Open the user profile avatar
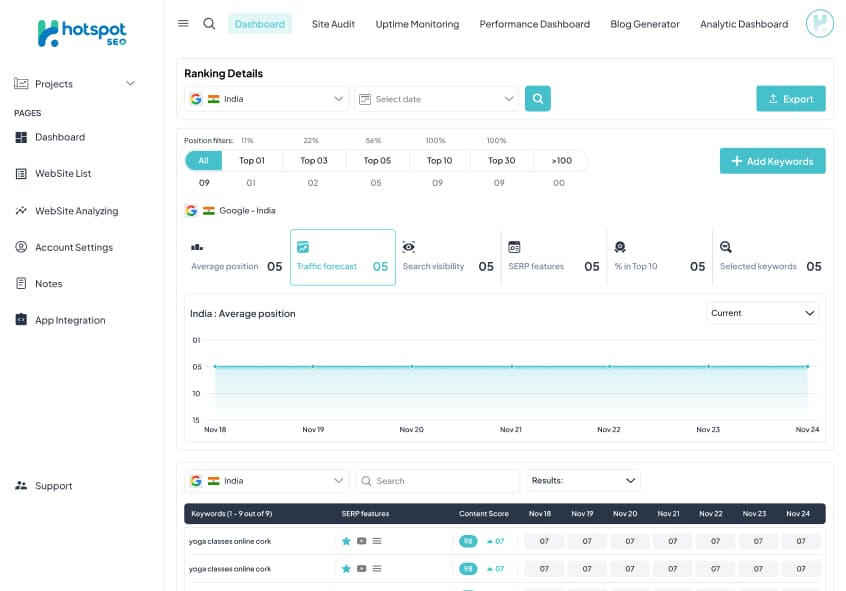The image size is (846, 591). pyautogui.click(x=820, y=24)
